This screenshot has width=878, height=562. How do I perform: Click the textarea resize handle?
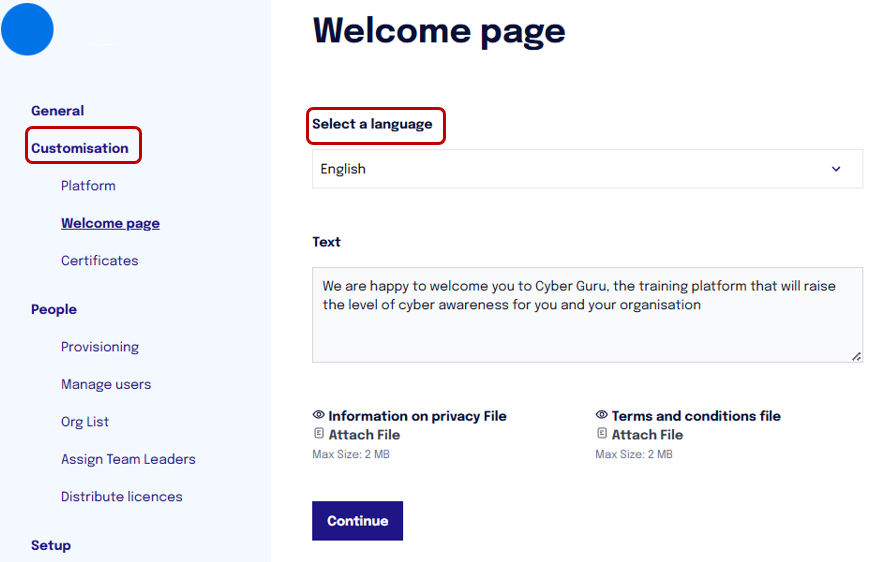856,357
